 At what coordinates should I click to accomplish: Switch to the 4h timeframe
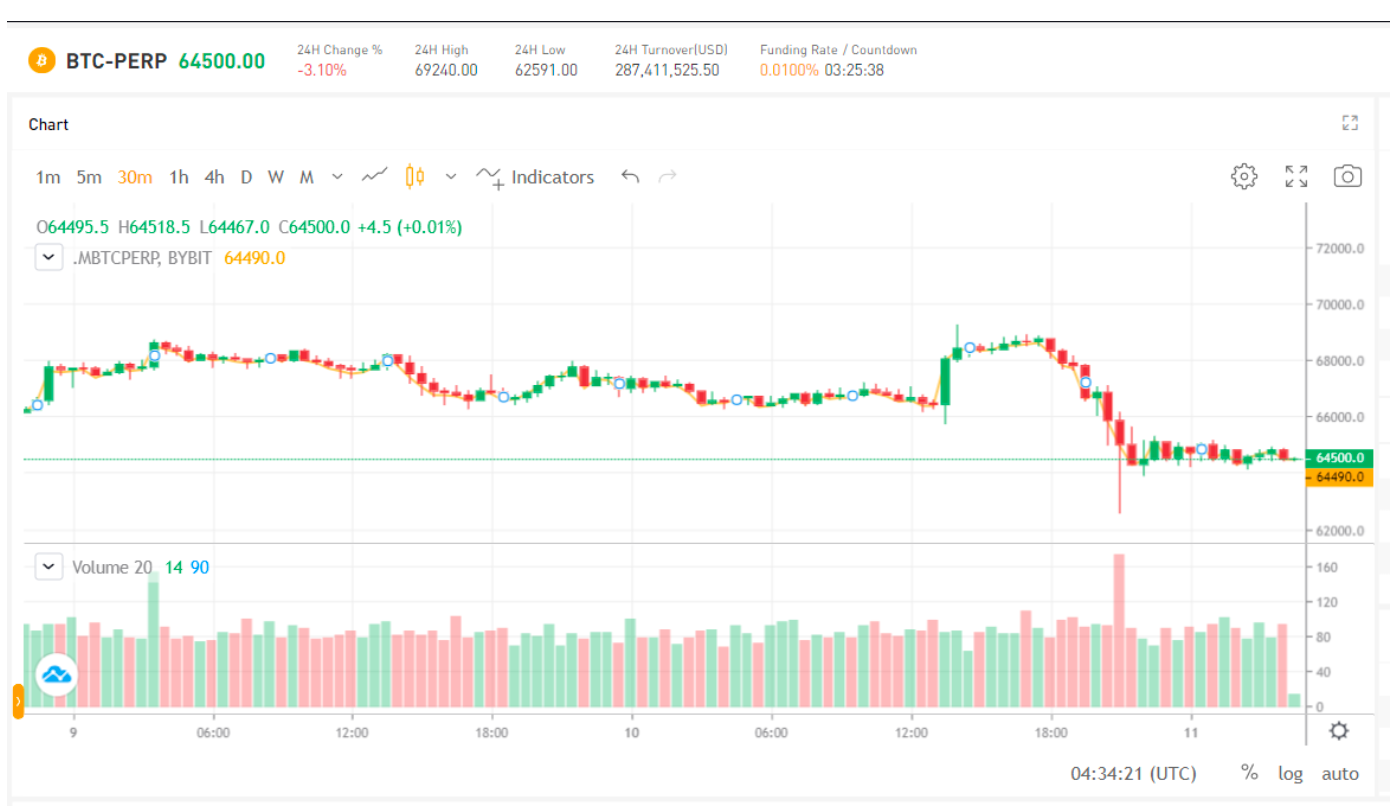214,177
